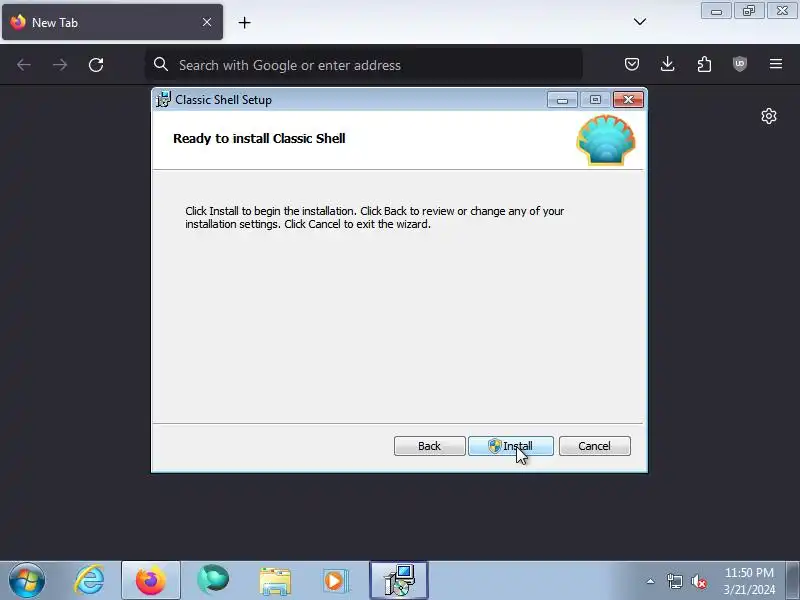The width and height of the screenshot is (800, 600).
Task: Click the 'Ready to install Classic Shell' heading
Action: [259, 138]
